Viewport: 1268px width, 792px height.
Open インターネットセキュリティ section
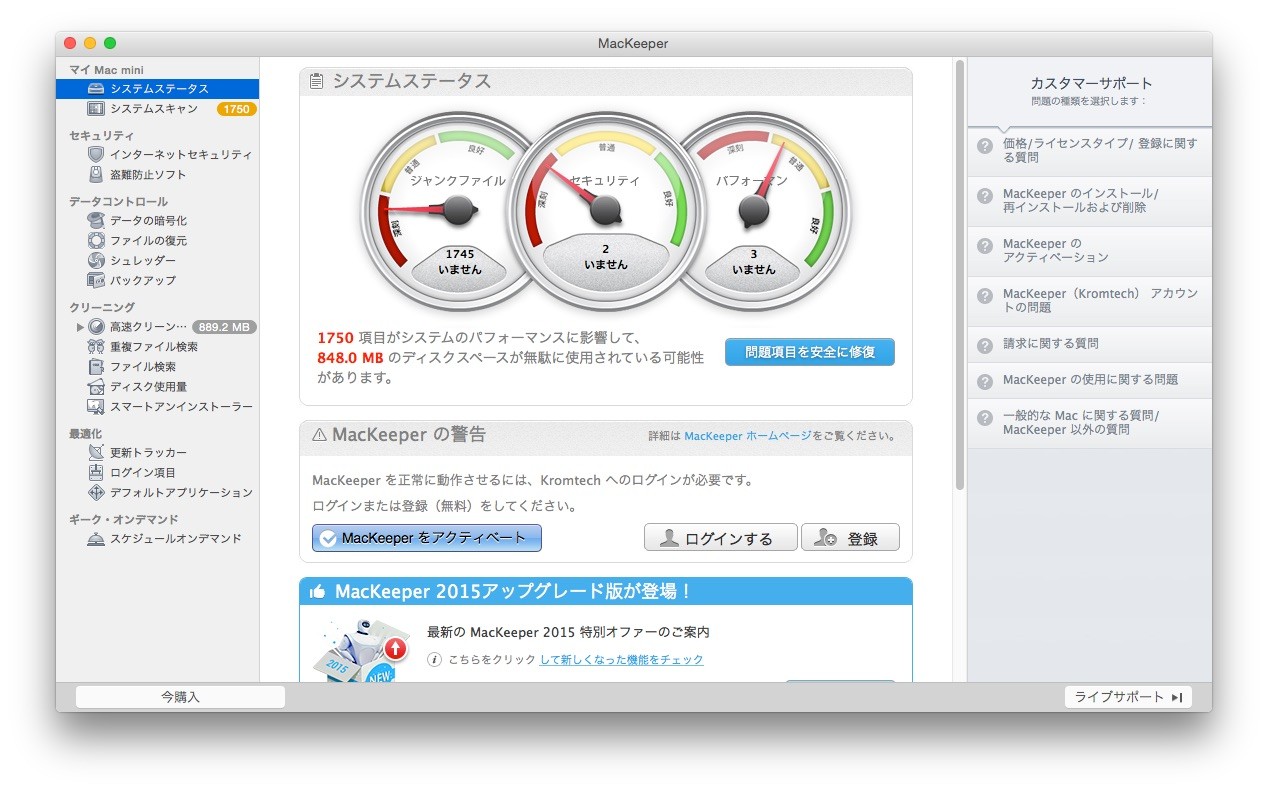coord(157,155)
